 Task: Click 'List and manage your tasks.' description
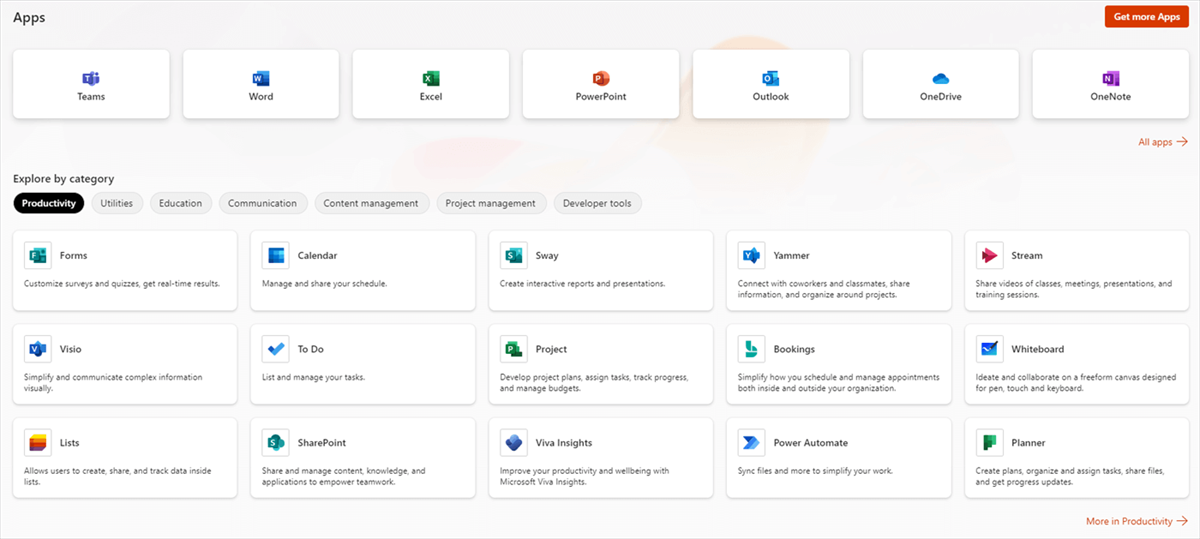[x=313, y=377]
